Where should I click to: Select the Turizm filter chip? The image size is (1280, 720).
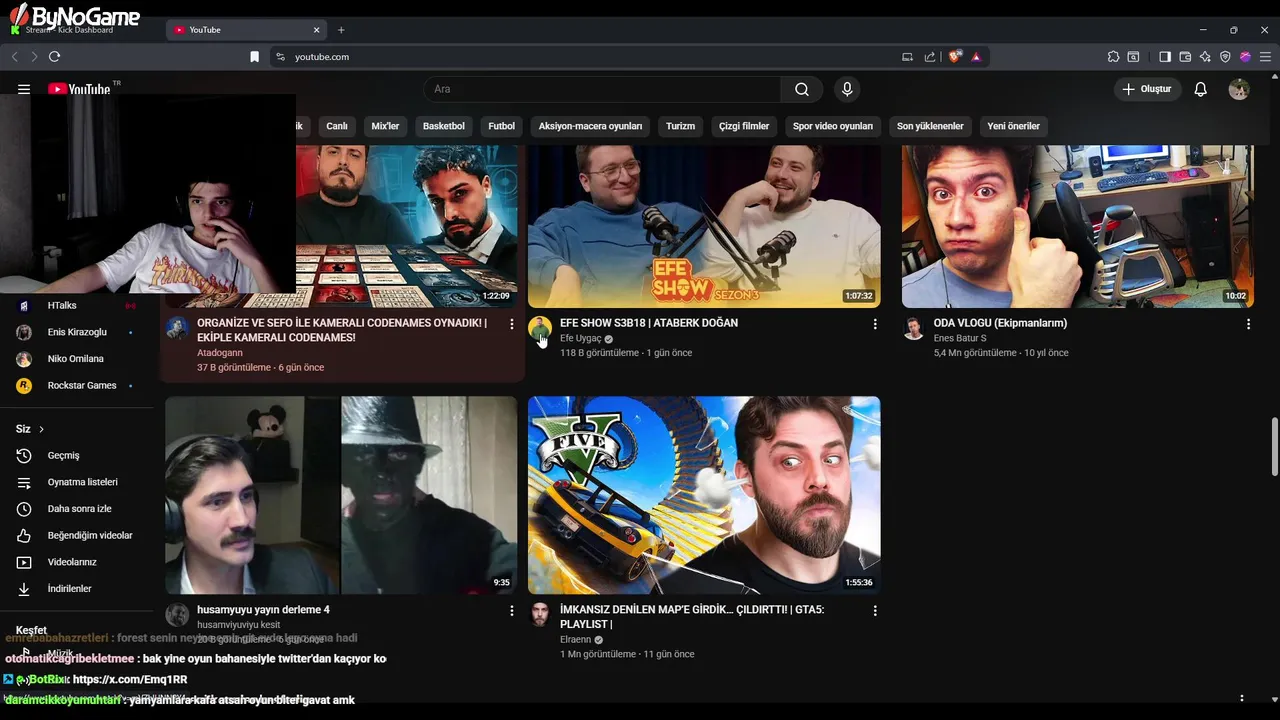(680, 126)
